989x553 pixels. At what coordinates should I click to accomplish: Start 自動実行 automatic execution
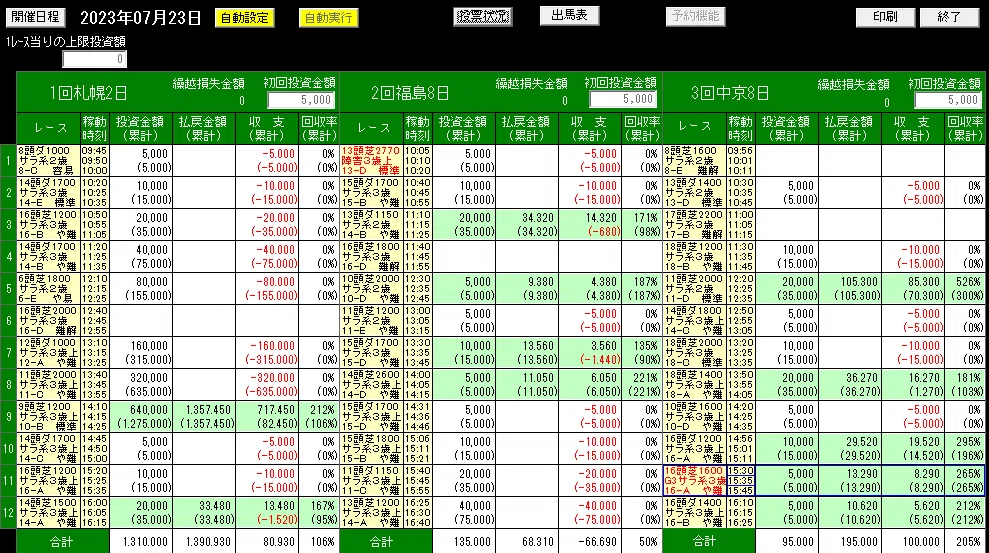[328, 18]
